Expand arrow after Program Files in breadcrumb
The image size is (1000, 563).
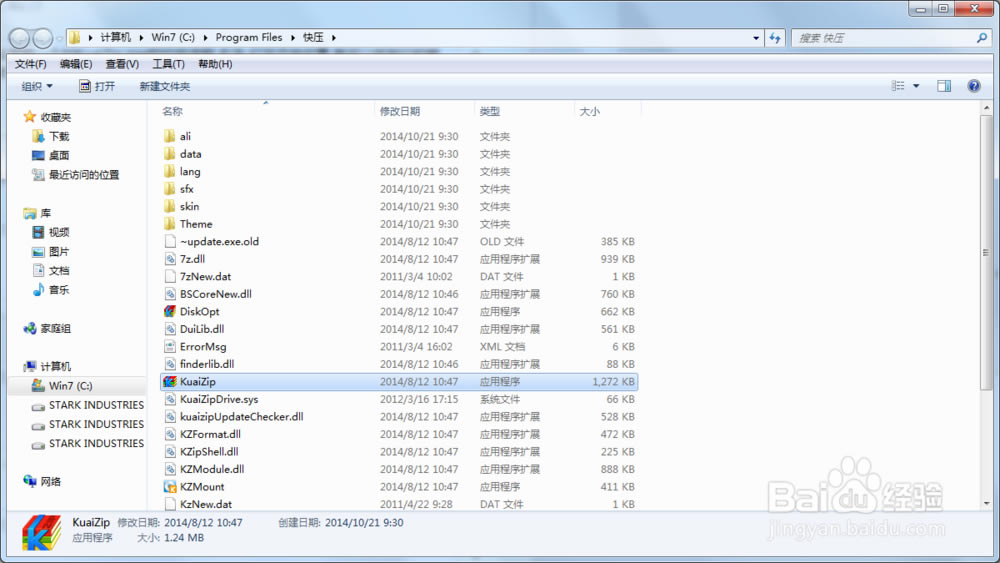[x=293, y=38]
